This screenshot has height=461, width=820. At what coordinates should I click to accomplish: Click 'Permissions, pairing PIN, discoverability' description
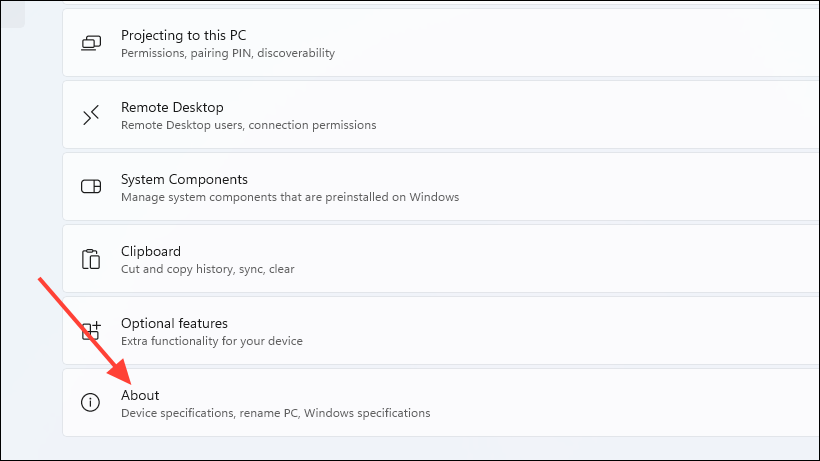tap(227, 53)
